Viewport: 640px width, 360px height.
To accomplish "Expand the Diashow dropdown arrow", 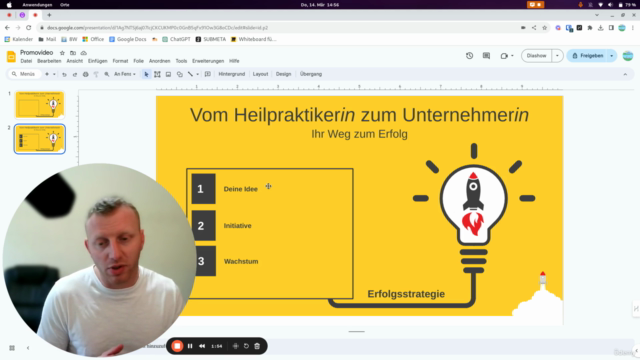I will [557, 56].
